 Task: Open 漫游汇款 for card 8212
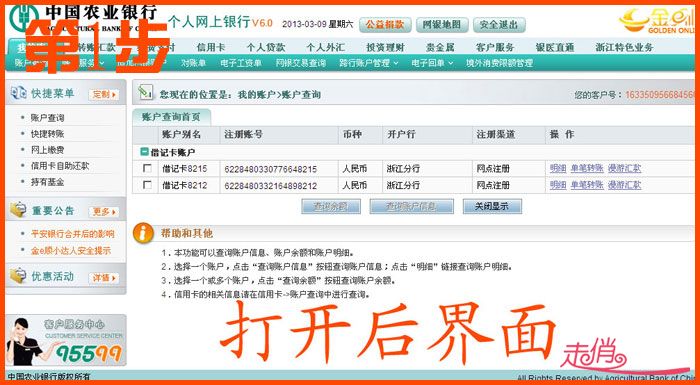click(x=625, y=184)
